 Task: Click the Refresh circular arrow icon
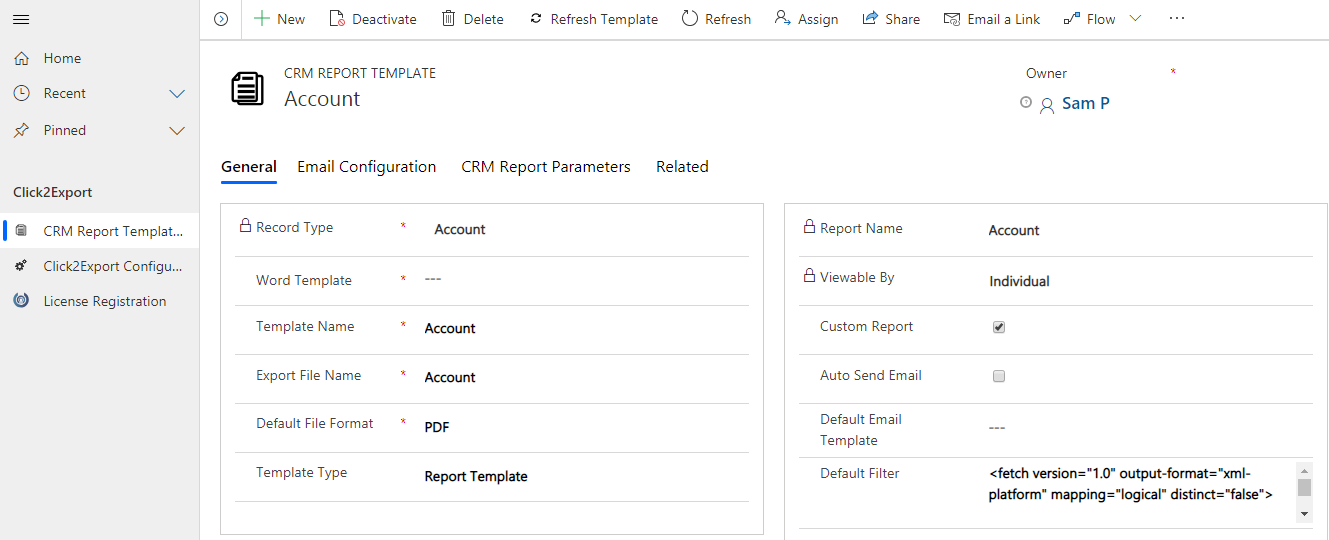point(690,19)
